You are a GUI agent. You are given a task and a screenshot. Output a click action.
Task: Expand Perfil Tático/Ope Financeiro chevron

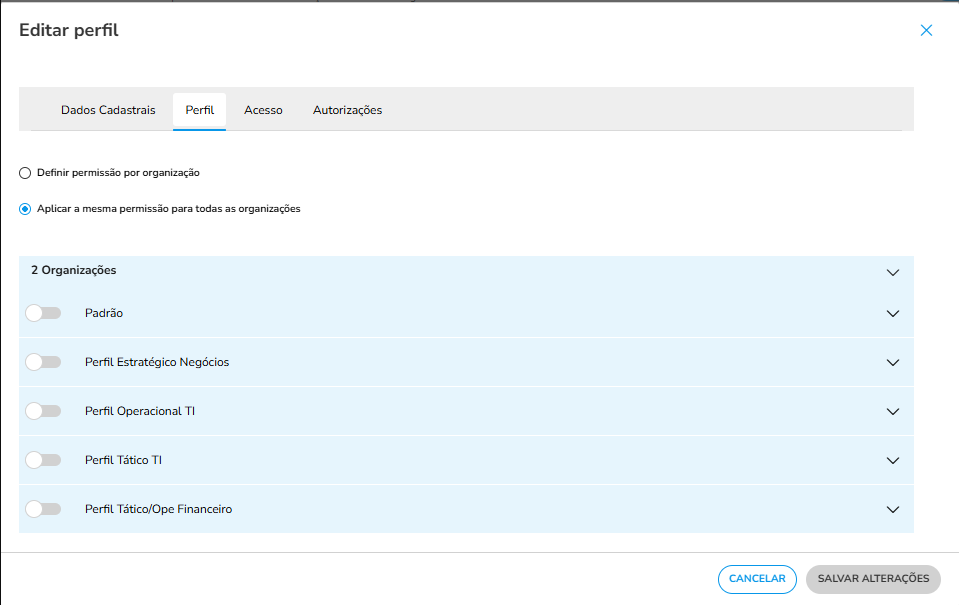[892, 510]
